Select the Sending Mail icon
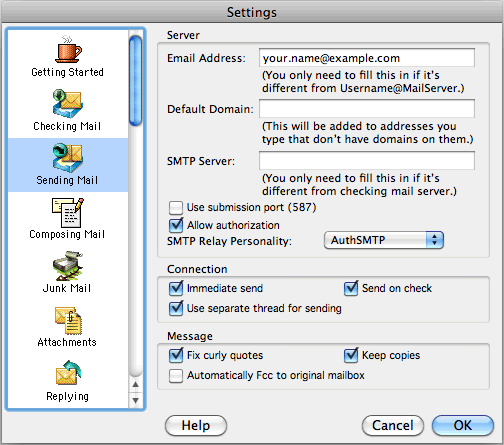The height and width of the screenshot is (445, 504). tap(67, 158)
